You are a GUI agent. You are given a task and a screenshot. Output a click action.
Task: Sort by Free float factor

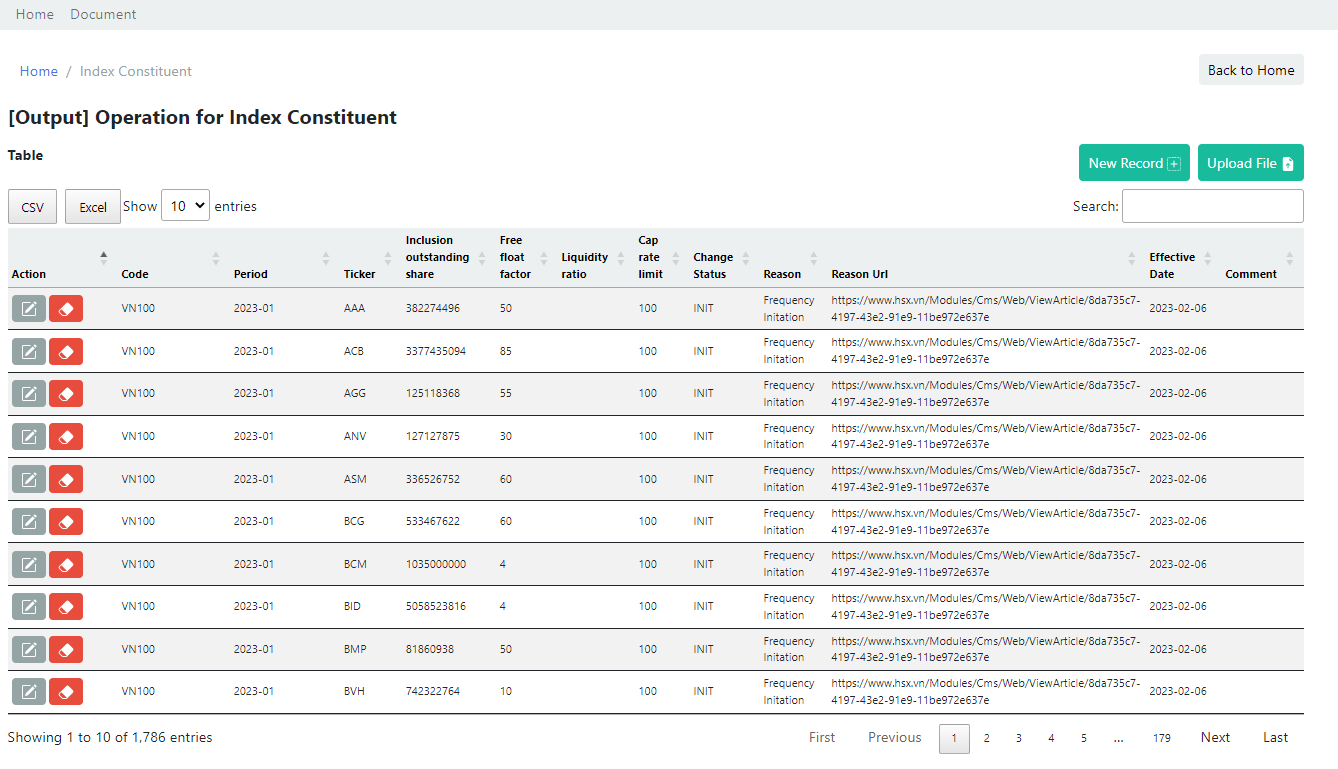[527, 258]
